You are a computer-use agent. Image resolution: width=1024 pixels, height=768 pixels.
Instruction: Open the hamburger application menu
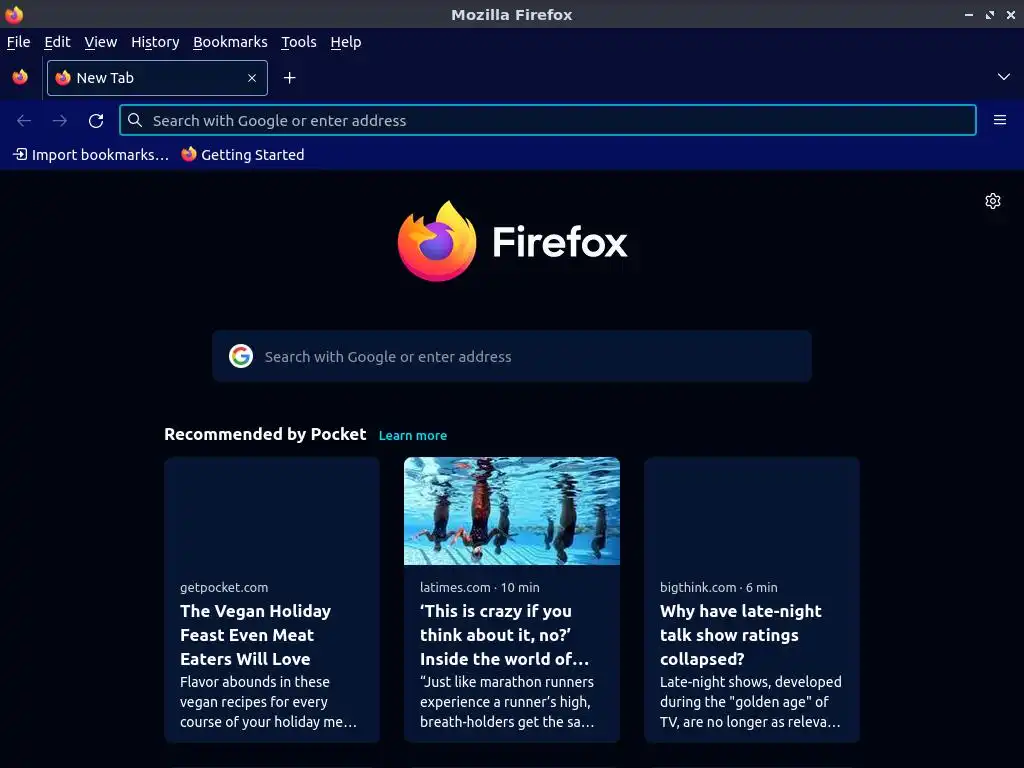[1000, 120]
